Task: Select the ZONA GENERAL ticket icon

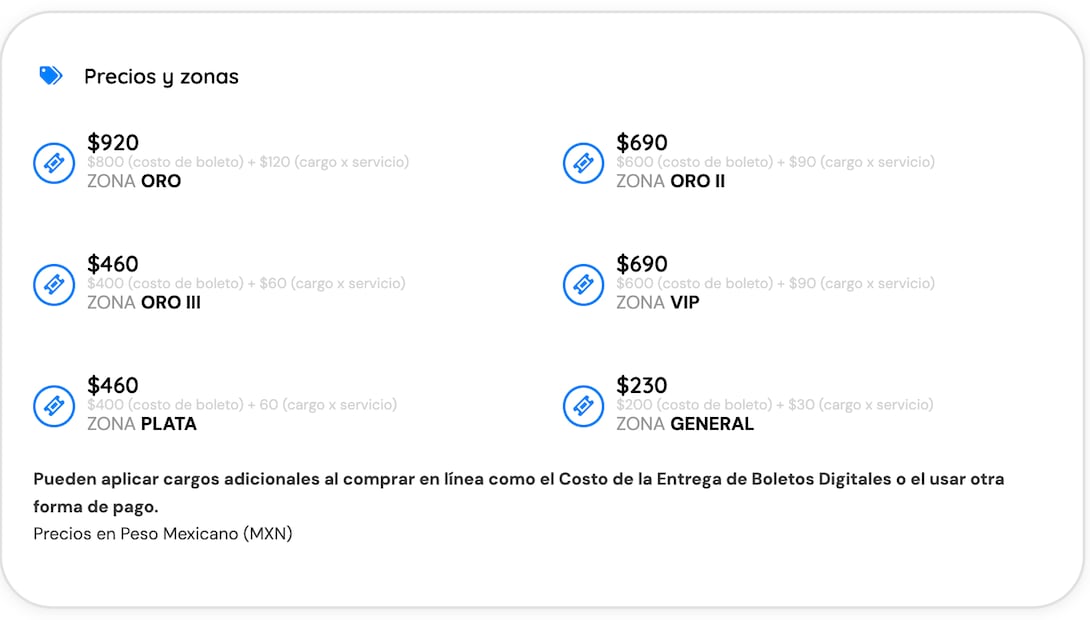Action: pyautogui.click(x=583, y=406)
